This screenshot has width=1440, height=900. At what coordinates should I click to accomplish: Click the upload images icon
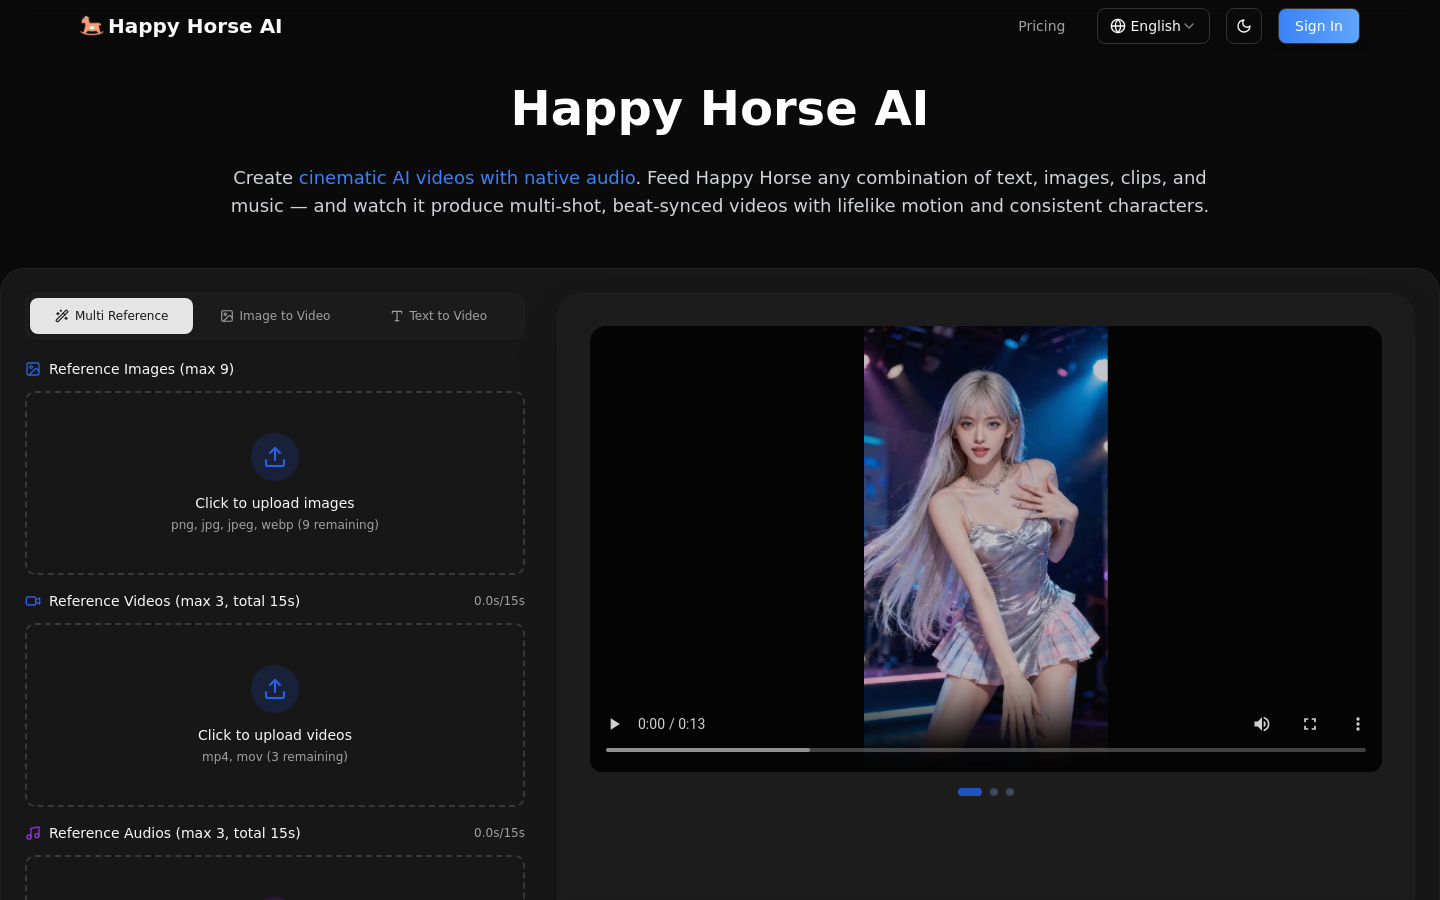(275, 457)
